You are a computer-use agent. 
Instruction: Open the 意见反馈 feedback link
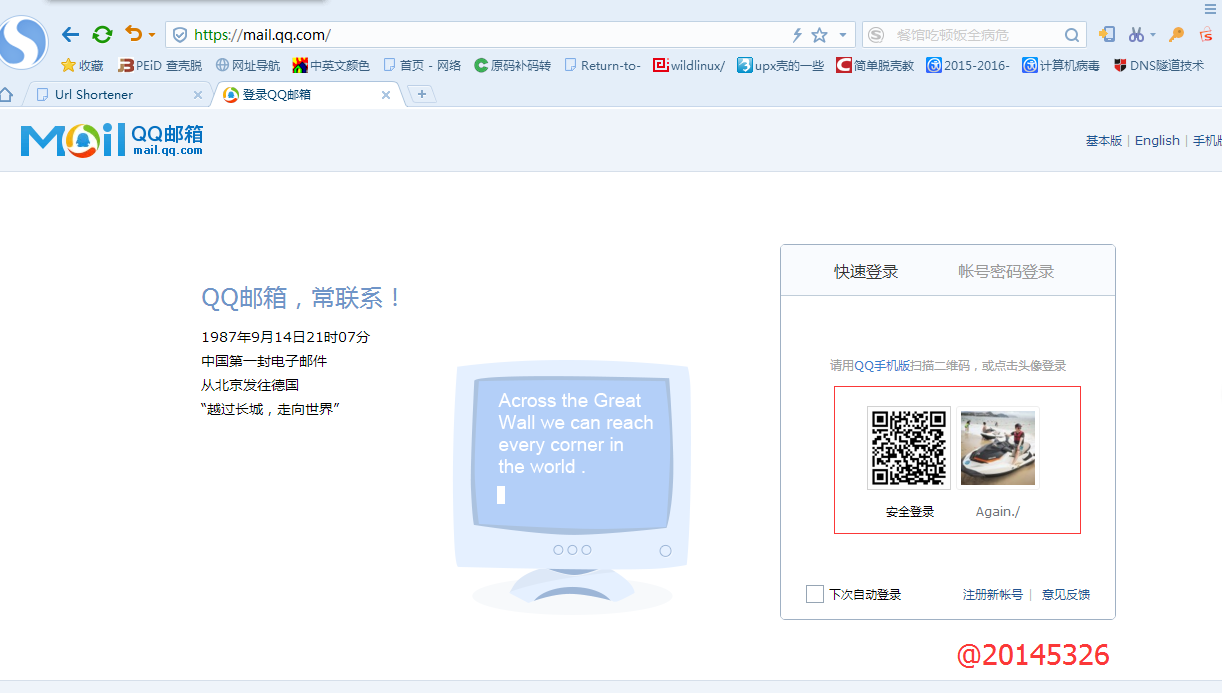pos(1066,594)
